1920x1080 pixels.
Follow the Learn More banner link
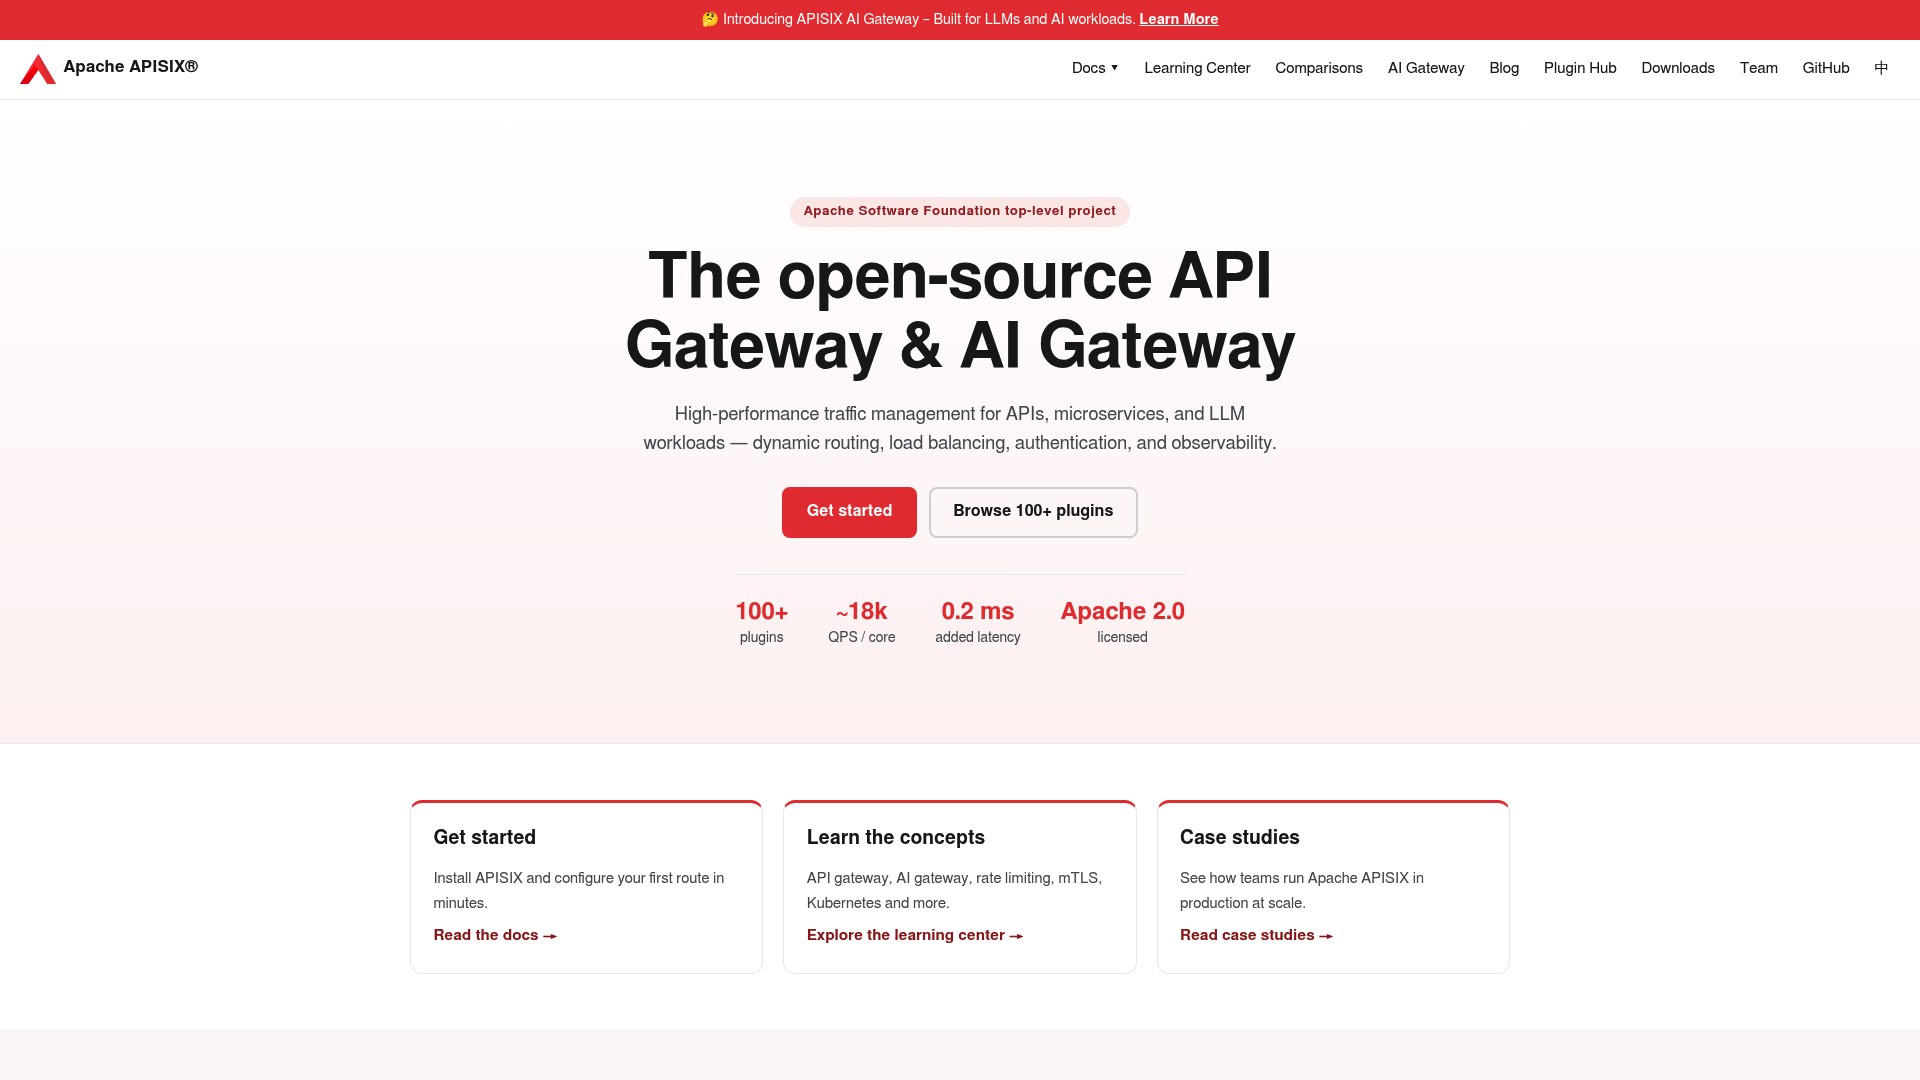pyautogui.click(x=1179, y=19)
